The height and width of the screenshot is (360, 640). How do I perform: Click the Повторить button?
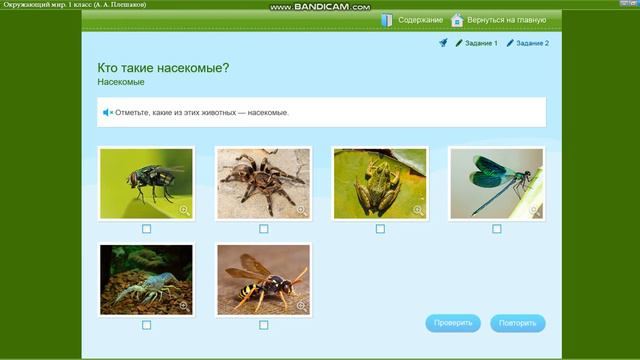click(x=518, y=323)
